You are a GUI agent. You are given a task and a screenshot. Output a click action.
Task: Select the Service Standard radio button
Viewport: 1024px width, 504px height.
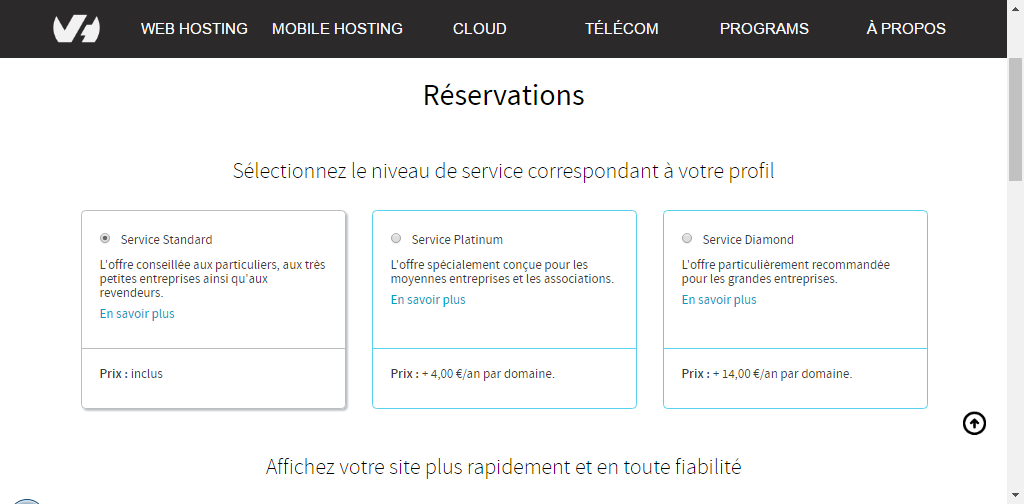point(105,239)
